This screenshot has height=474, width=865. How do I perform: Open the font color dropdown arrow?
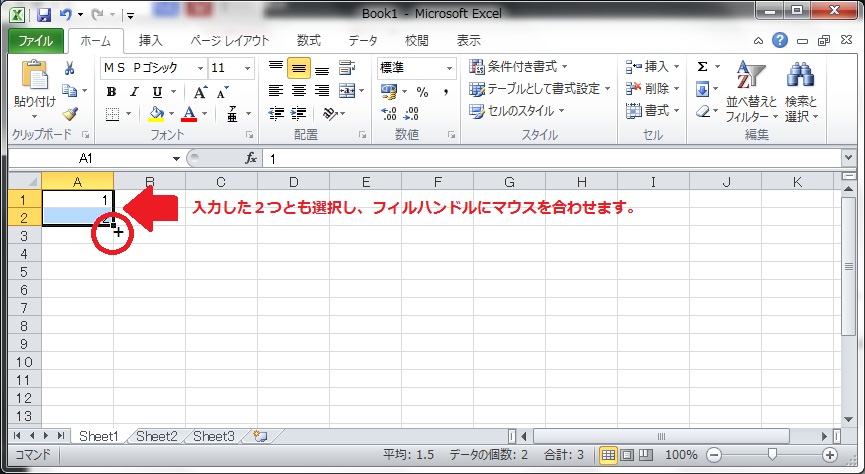coord(205,114)
